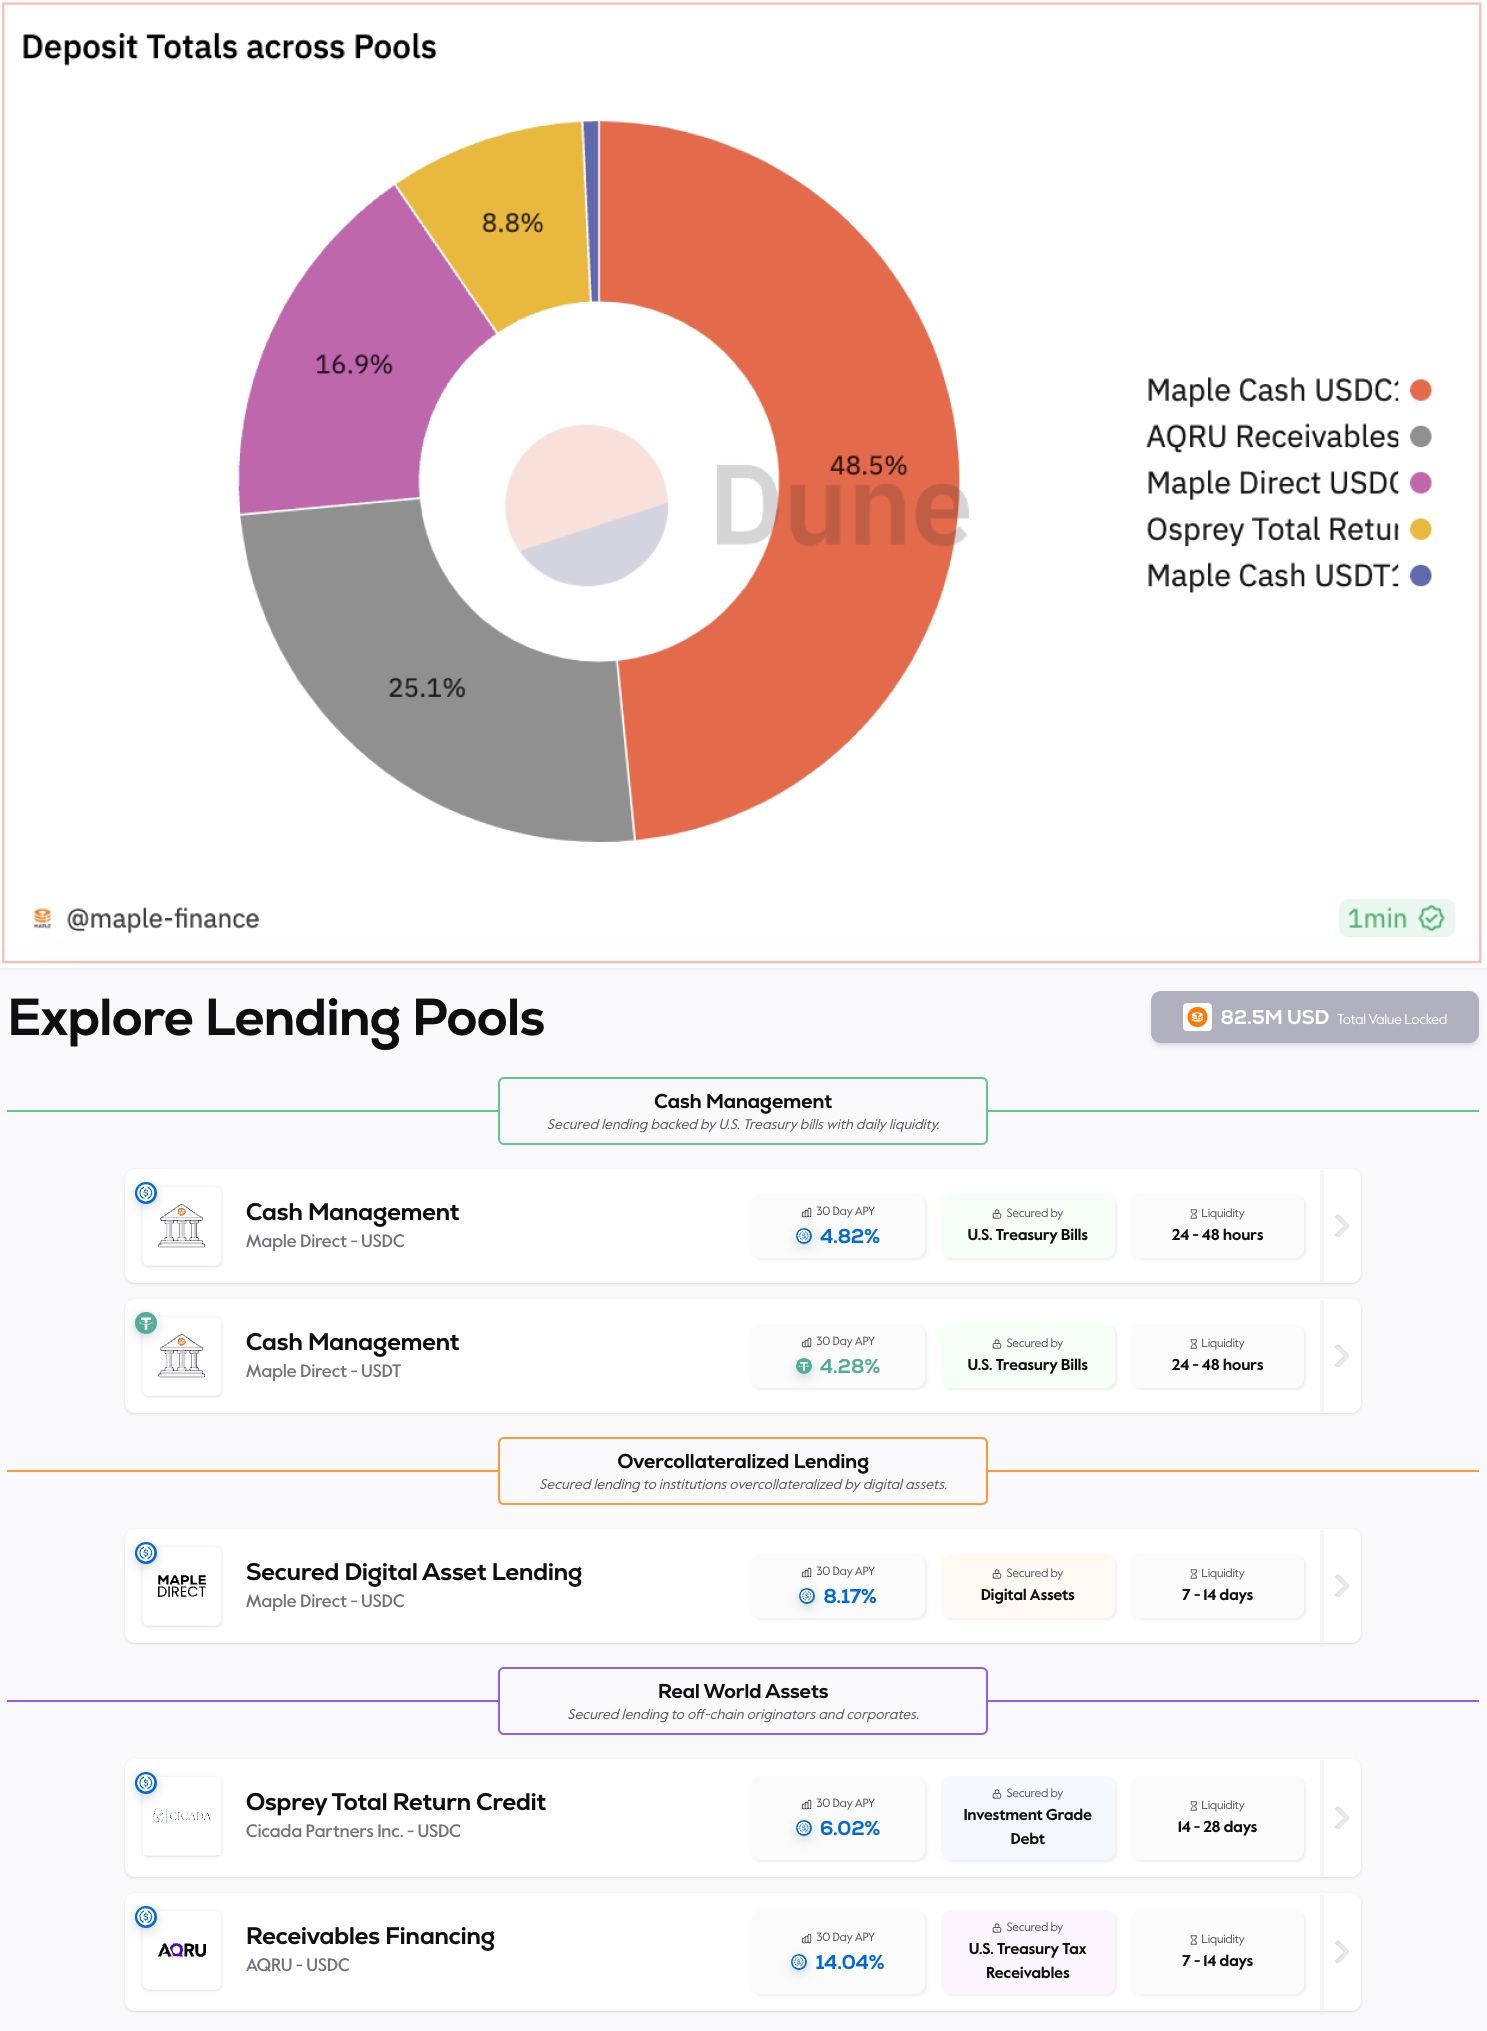Open Receivables Financing chevron
This screenshot has height=2031, width=1487.
point(1342,1952)
